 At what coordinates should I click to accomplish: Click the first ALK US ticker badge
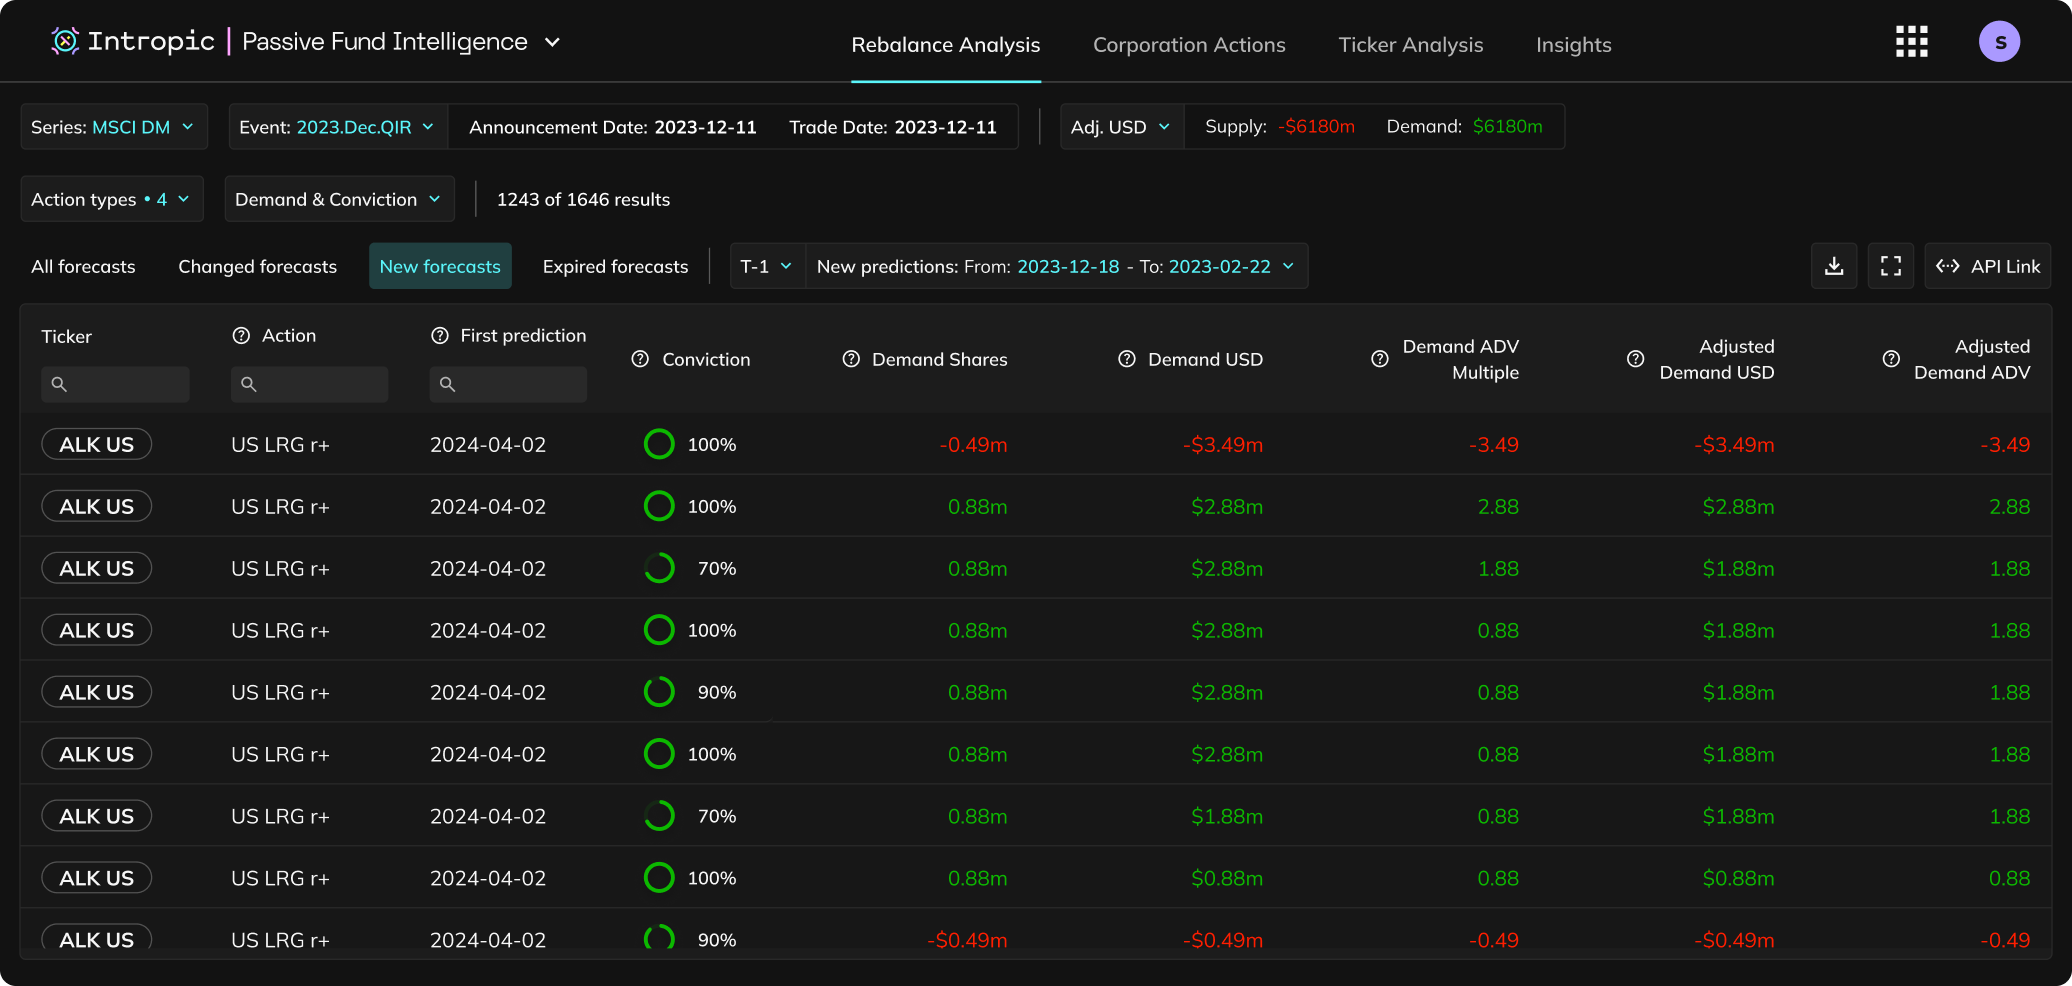(96, 445)
